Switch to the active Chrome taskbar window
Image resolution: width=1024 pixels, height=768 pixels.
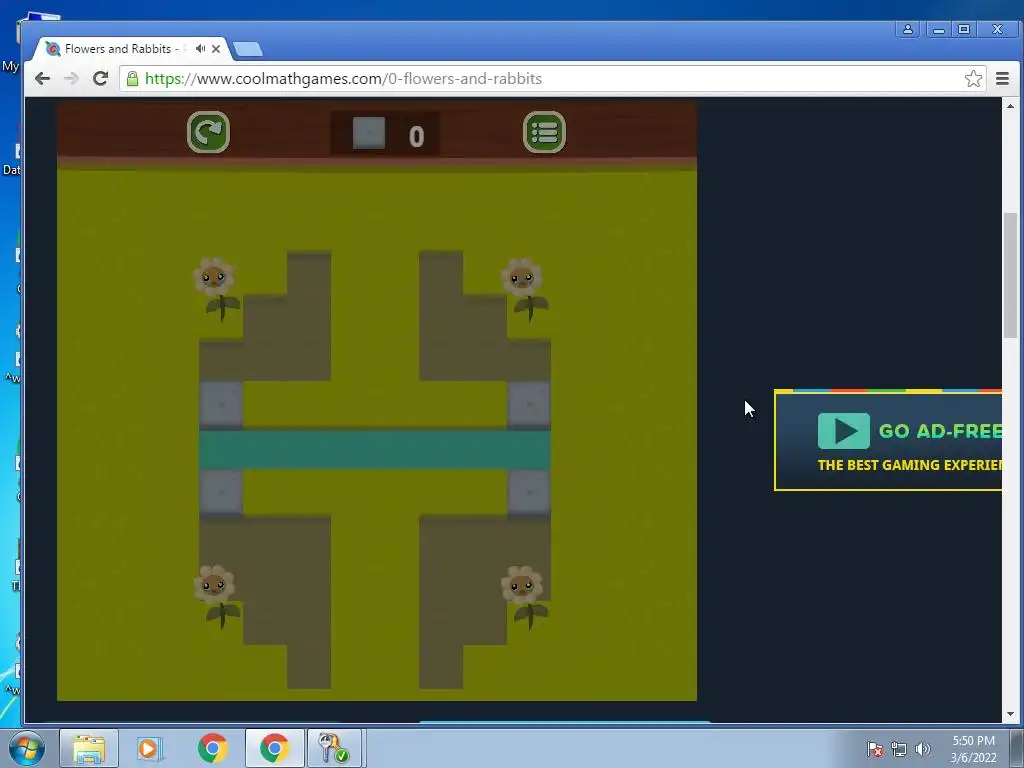[x=274, y=748]
